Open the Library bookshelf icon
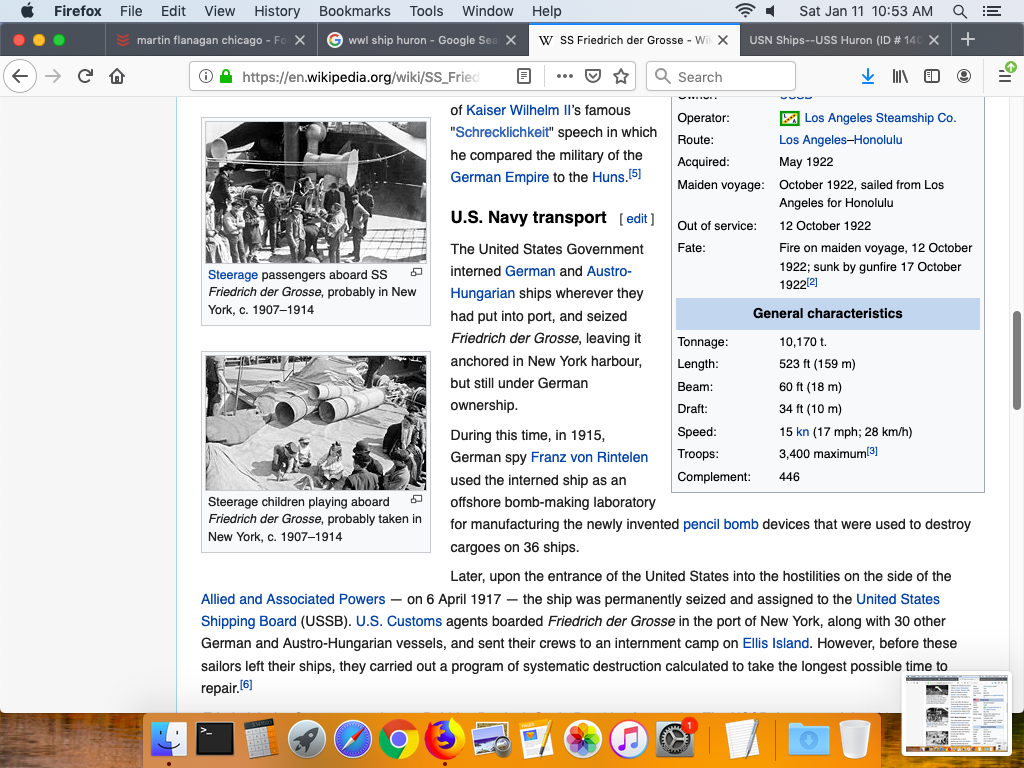1024x768 pixels. point(900,76)
